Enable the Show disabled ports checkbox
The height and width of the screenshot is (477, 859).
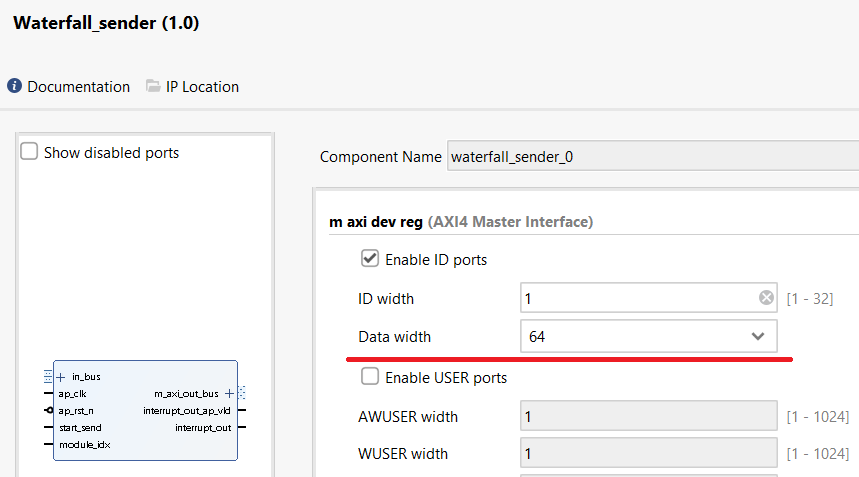pos(30,152)
